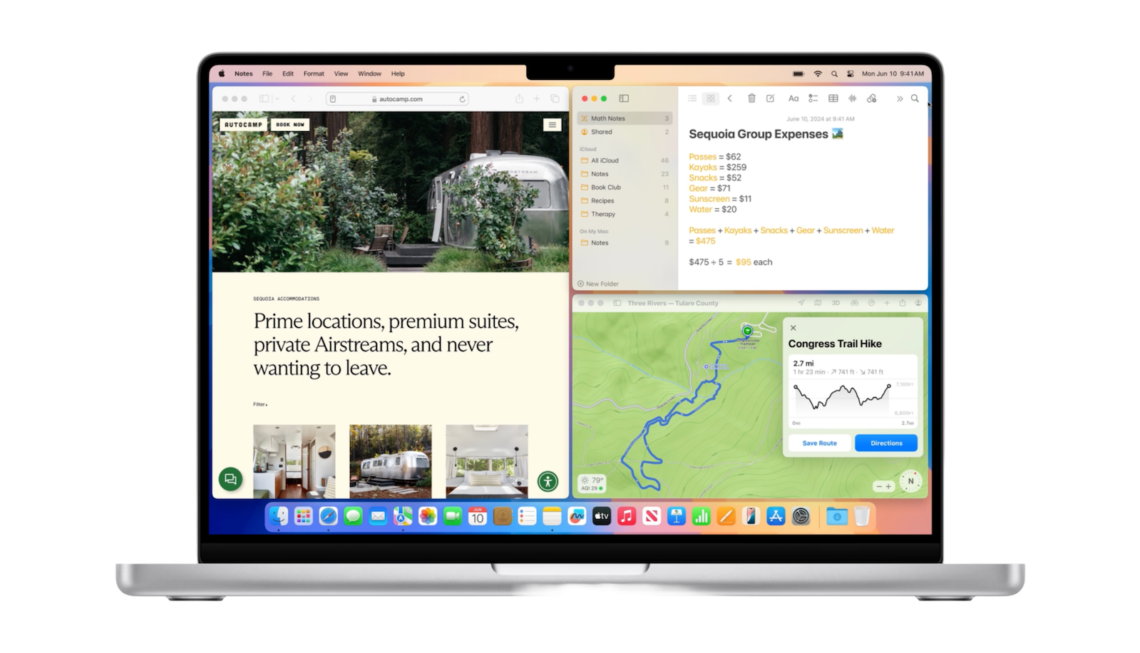Insert a checklist using the checklist icon
The image size is (1140, 653).
pyautogui.click(x=813, y=99)
